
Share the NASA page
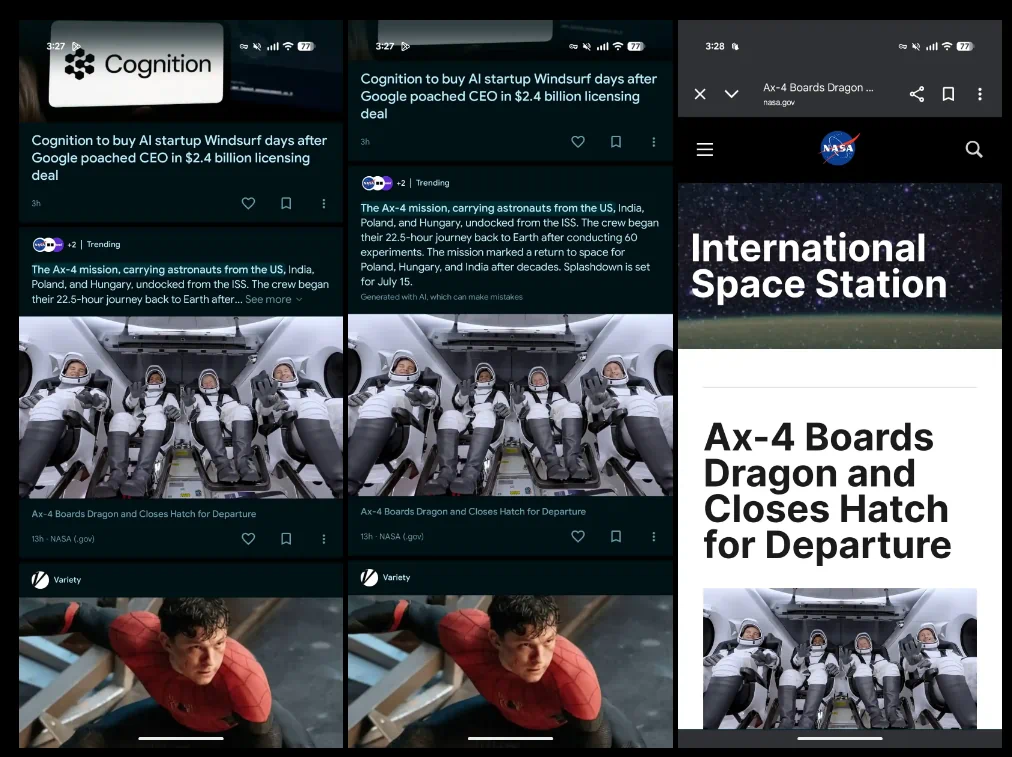[x=916, y=94]
